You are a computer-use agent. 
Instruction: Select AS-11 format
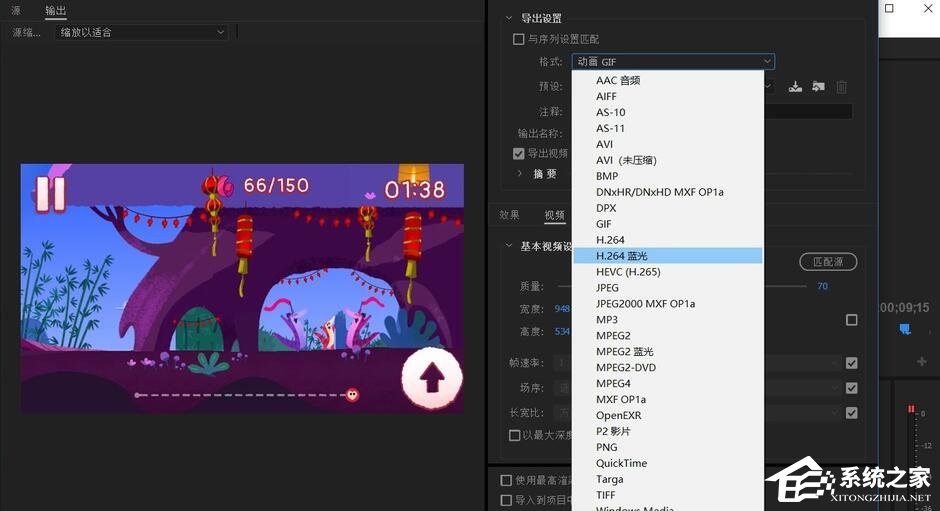point(668,128)
